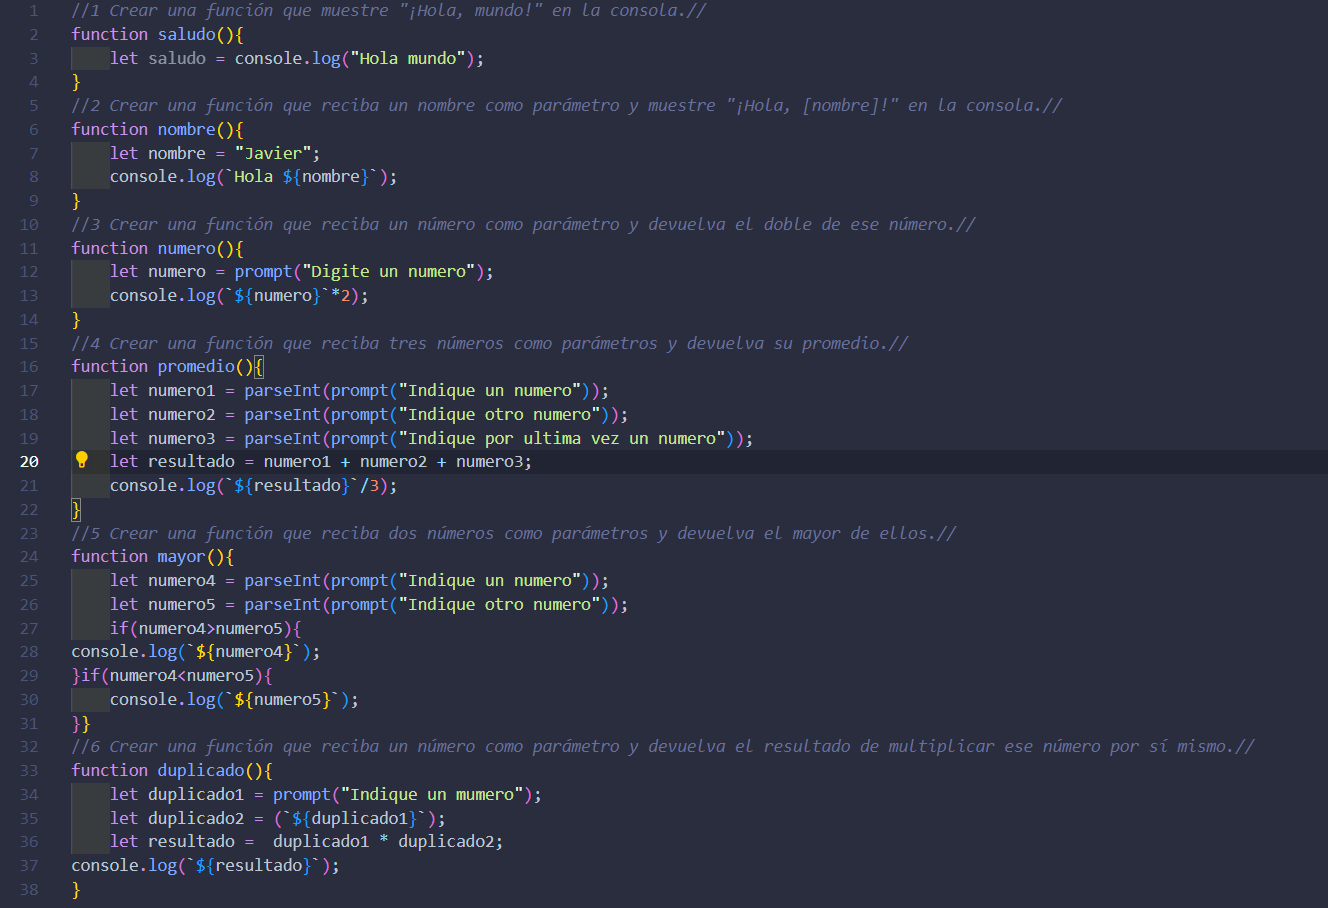Screen dimensions: 1328x908
Task: Click "prompt" on line 12
Action: (264, 271)
